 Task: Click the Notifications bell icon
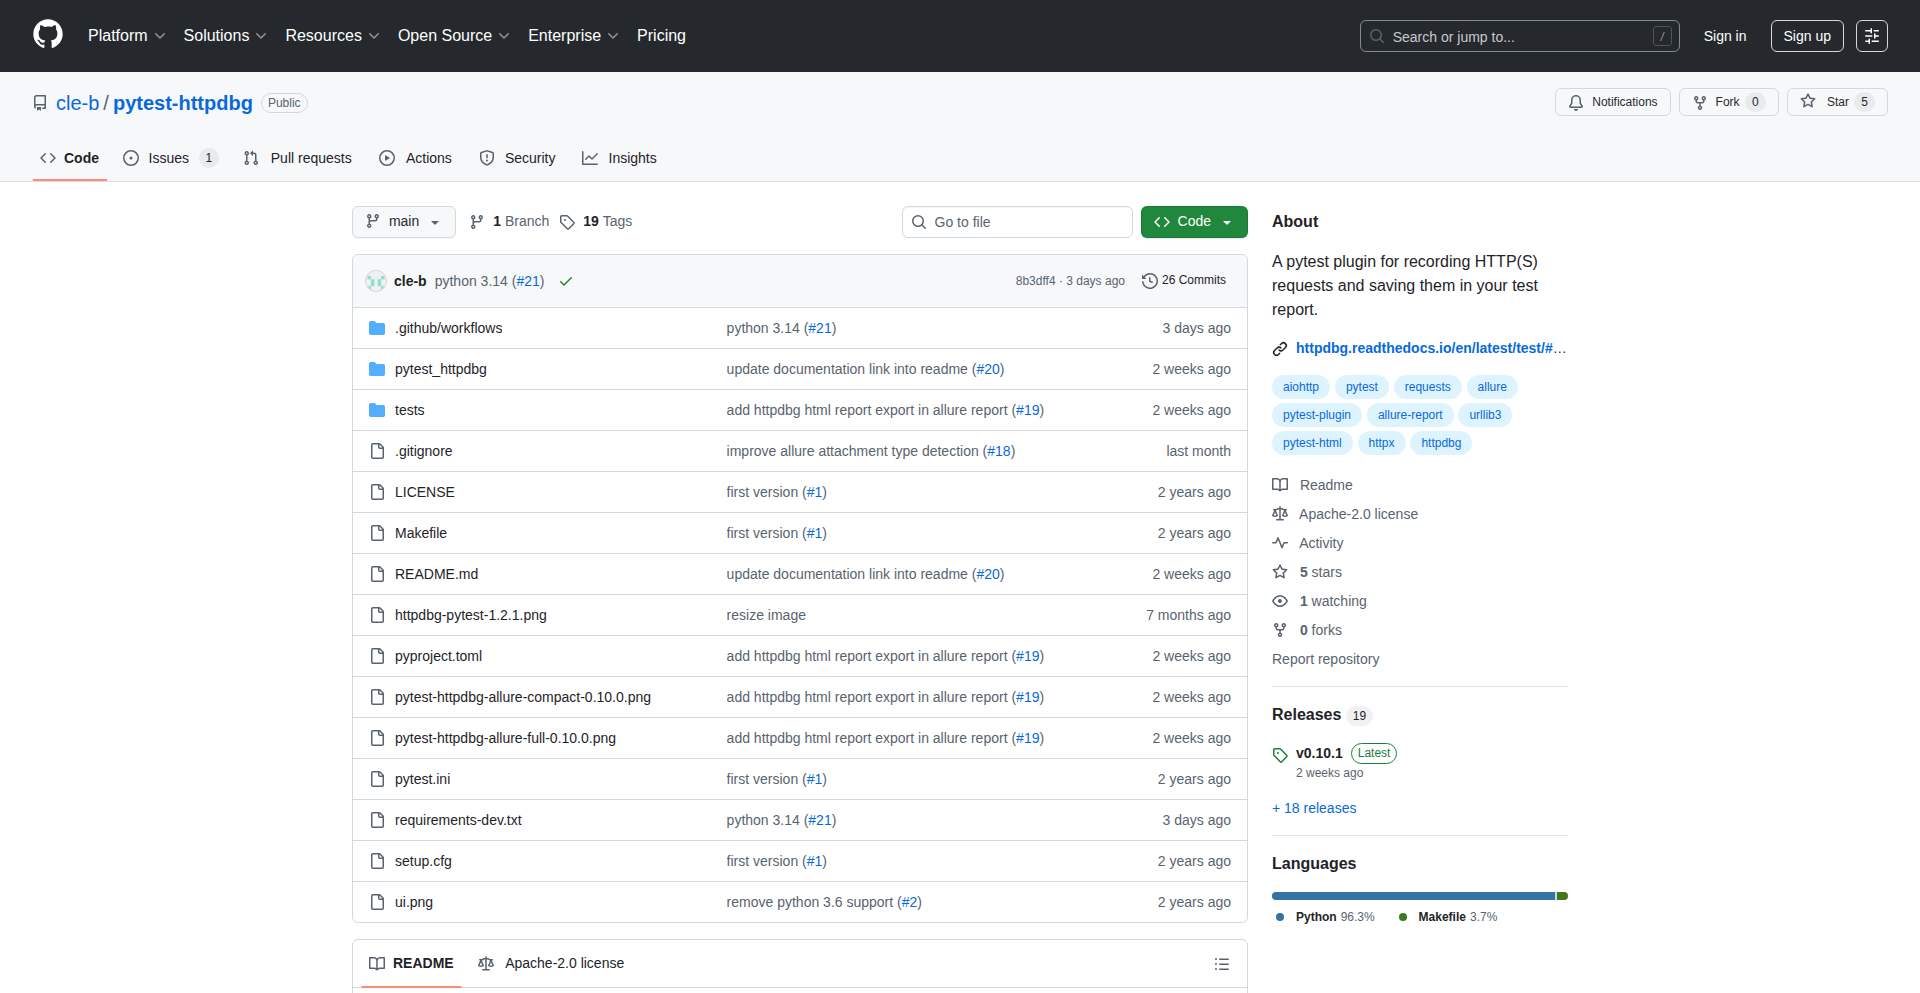coord(1576,102)
